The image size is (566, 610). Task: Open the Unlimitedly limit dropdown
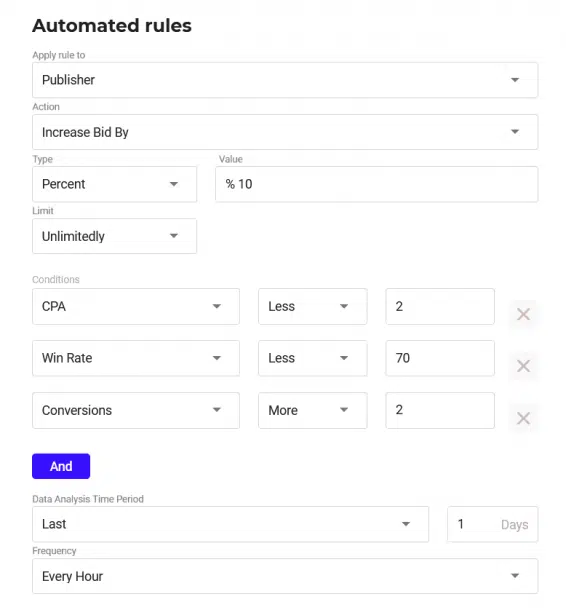point(114,236)
